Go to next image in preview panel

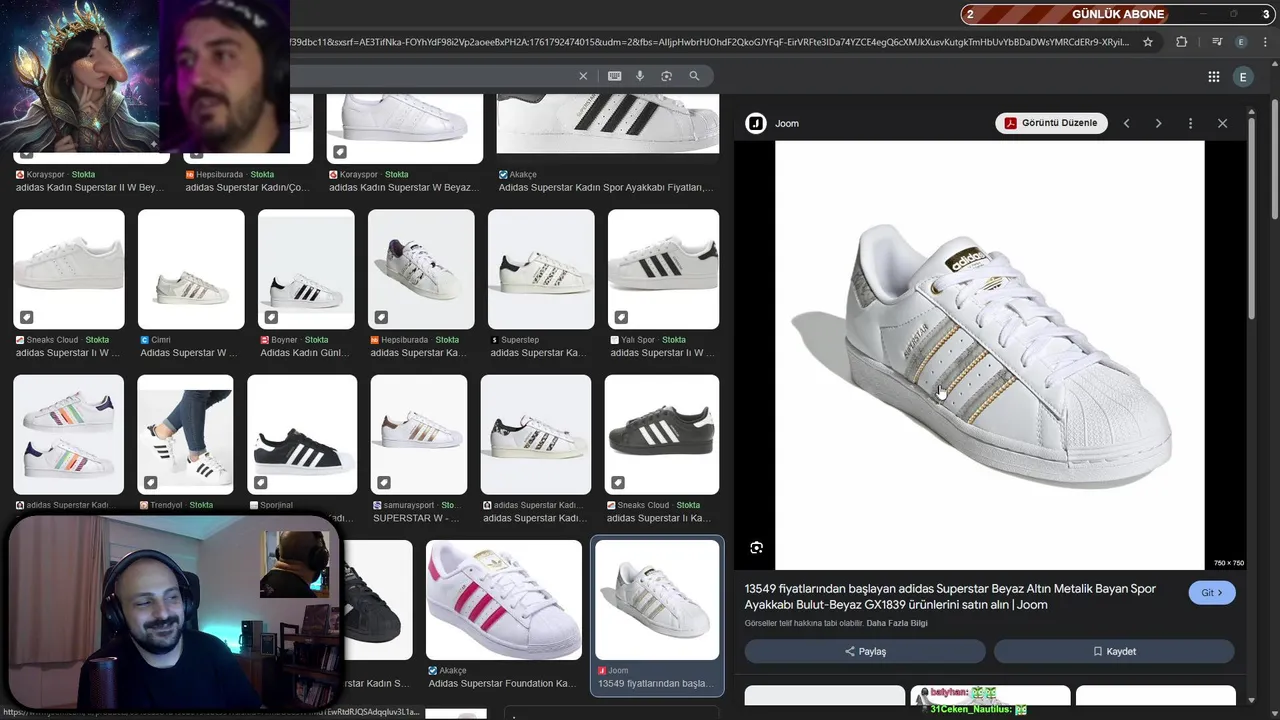pos(1158,123)
